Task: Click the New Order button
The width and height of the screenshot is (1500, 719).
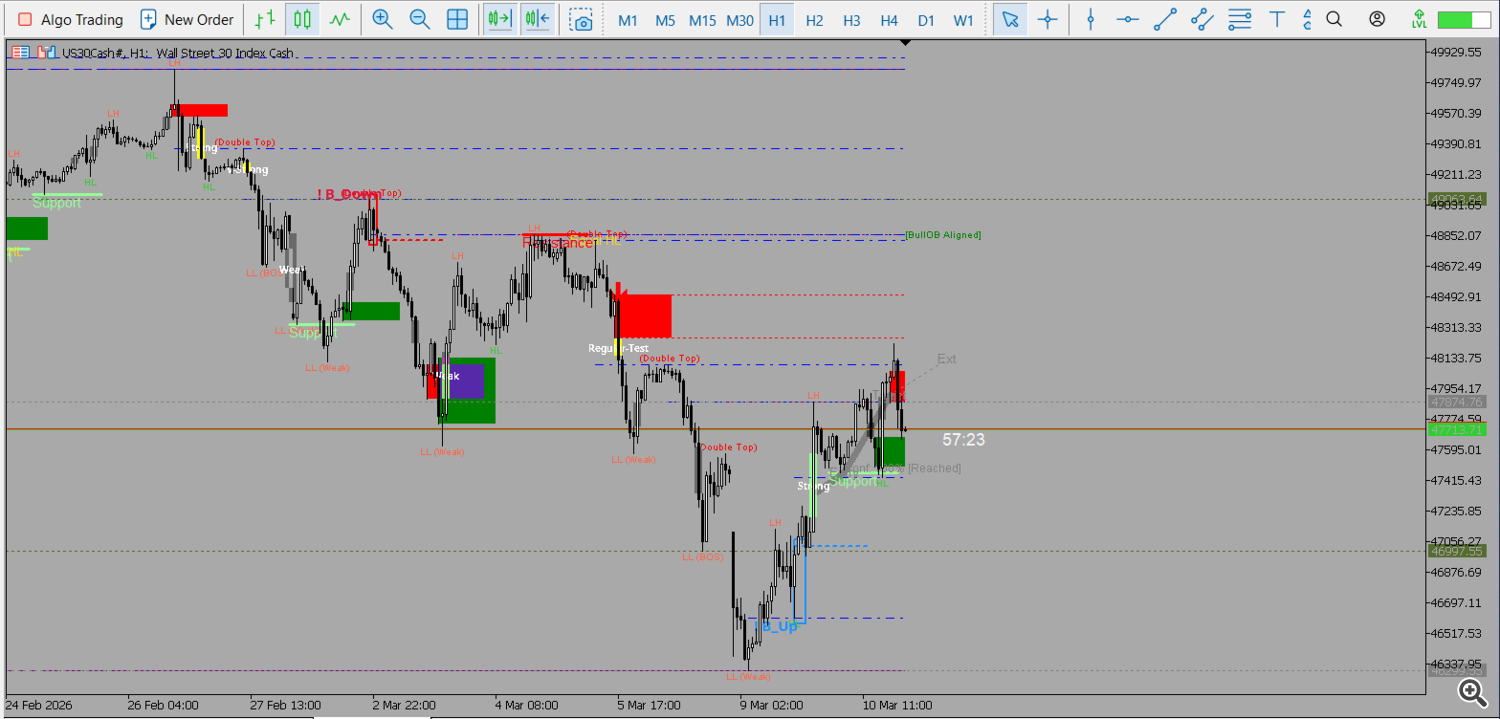Action: click(x=186, y=18)
